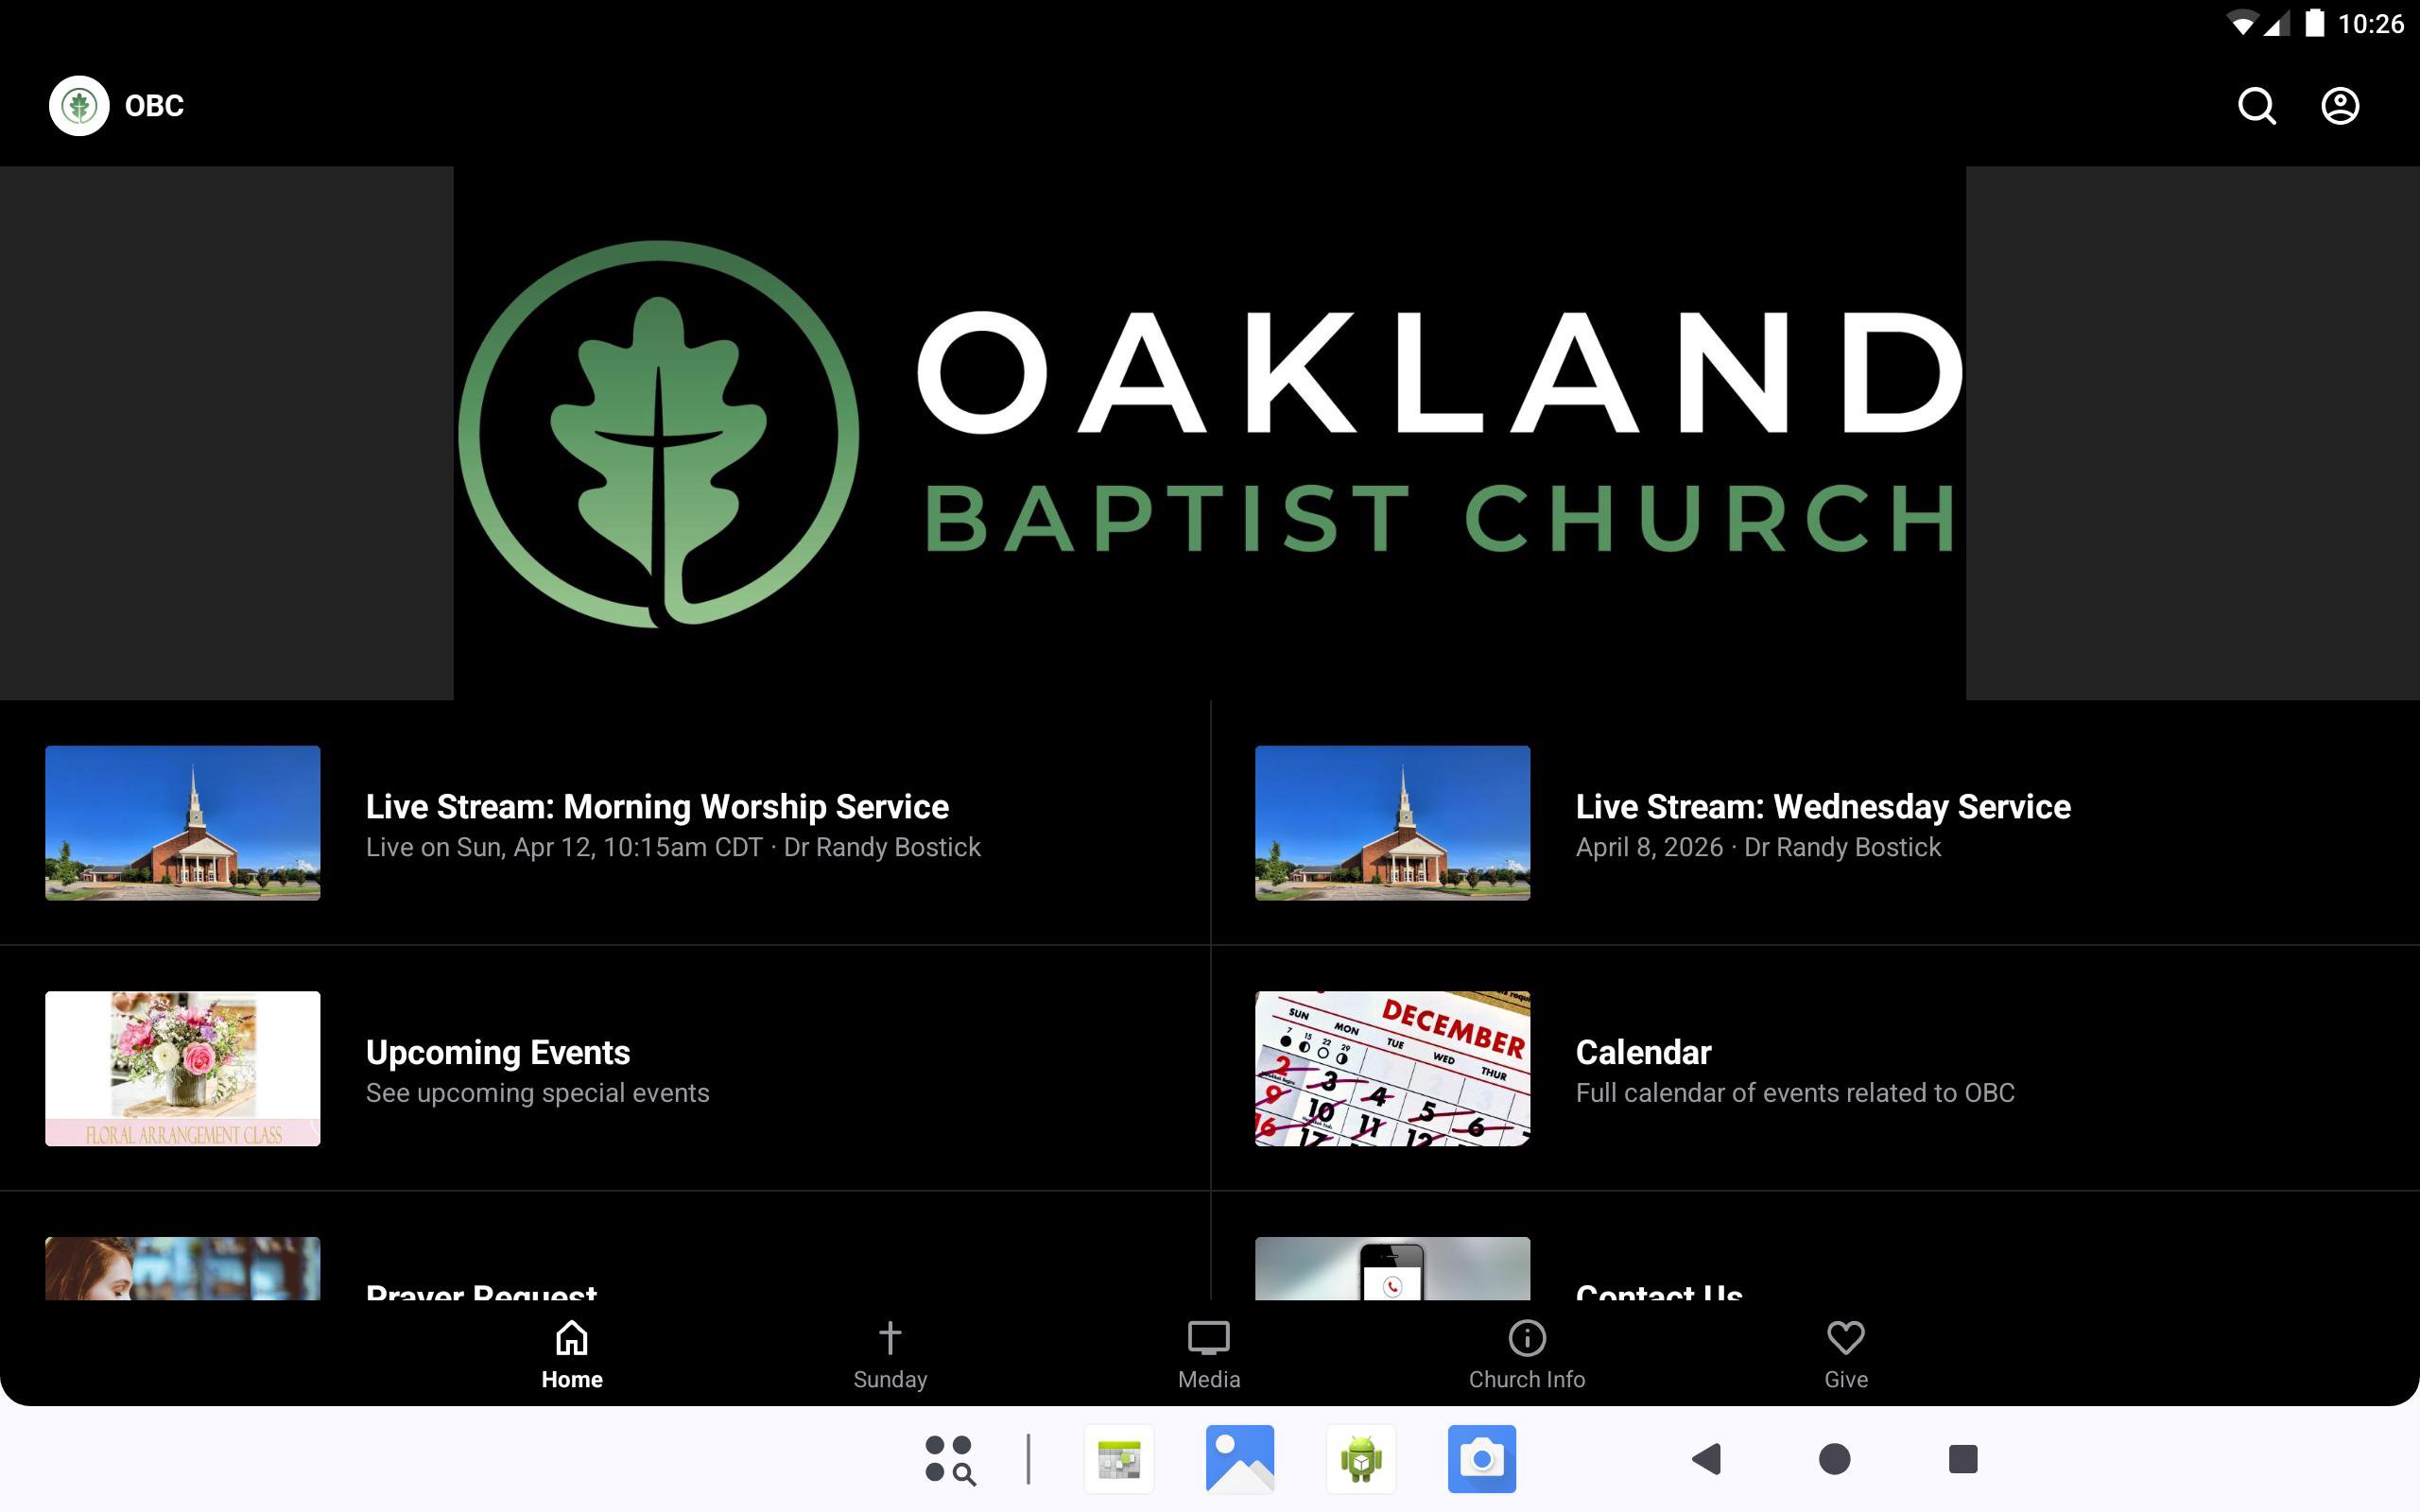2420x1512 pixels.
Task: Tap the December calendar thumbnail
Action: 1392,1068
